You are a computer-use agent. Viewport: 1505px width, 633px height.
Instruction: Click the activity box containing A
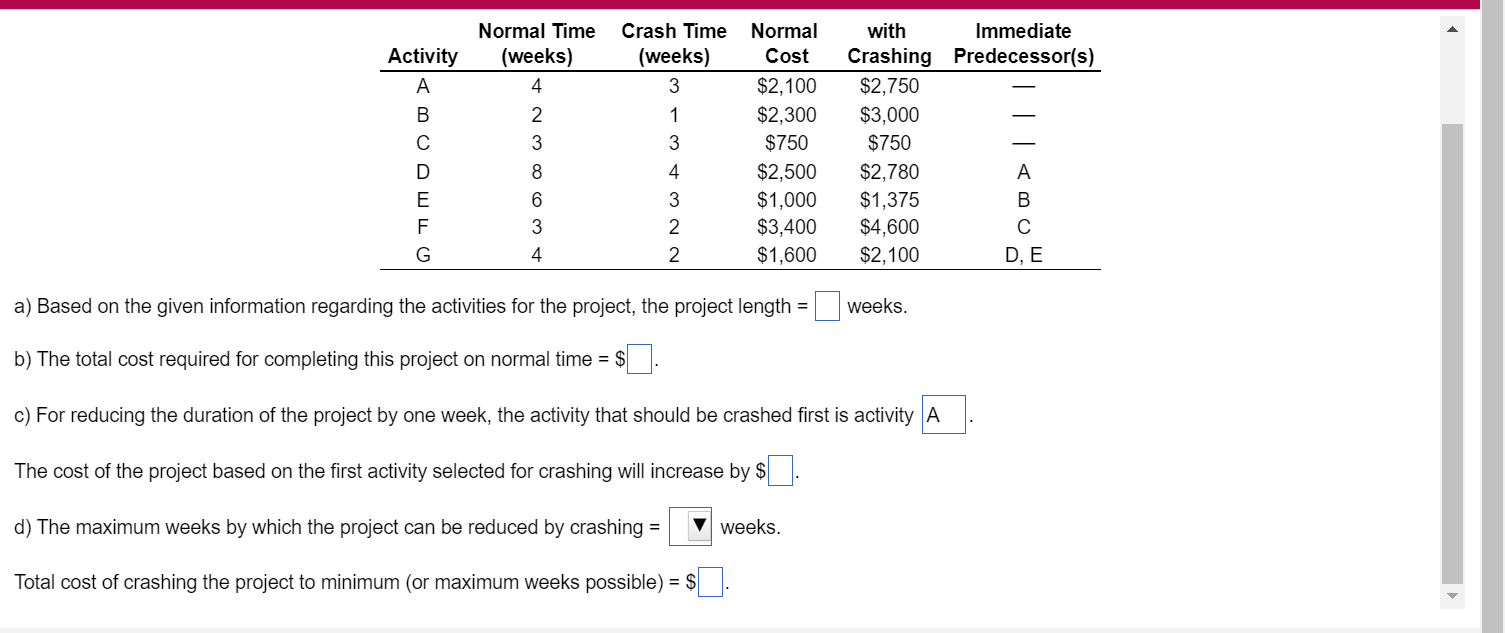pyautogui.click(x=942, y=413)
